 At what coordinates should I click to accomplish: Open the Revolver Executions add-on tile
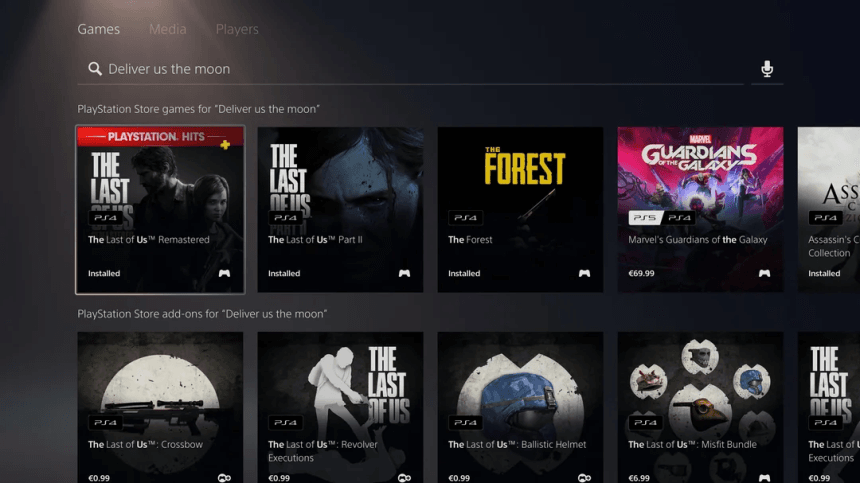click(340, 407)
